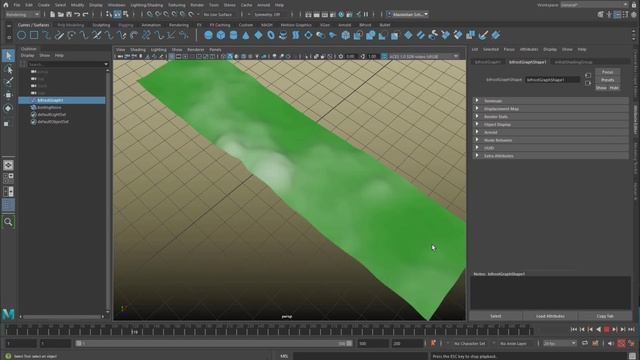
Task: Open the Rendering menu set dropdown
Action: [x=23, y=14]
